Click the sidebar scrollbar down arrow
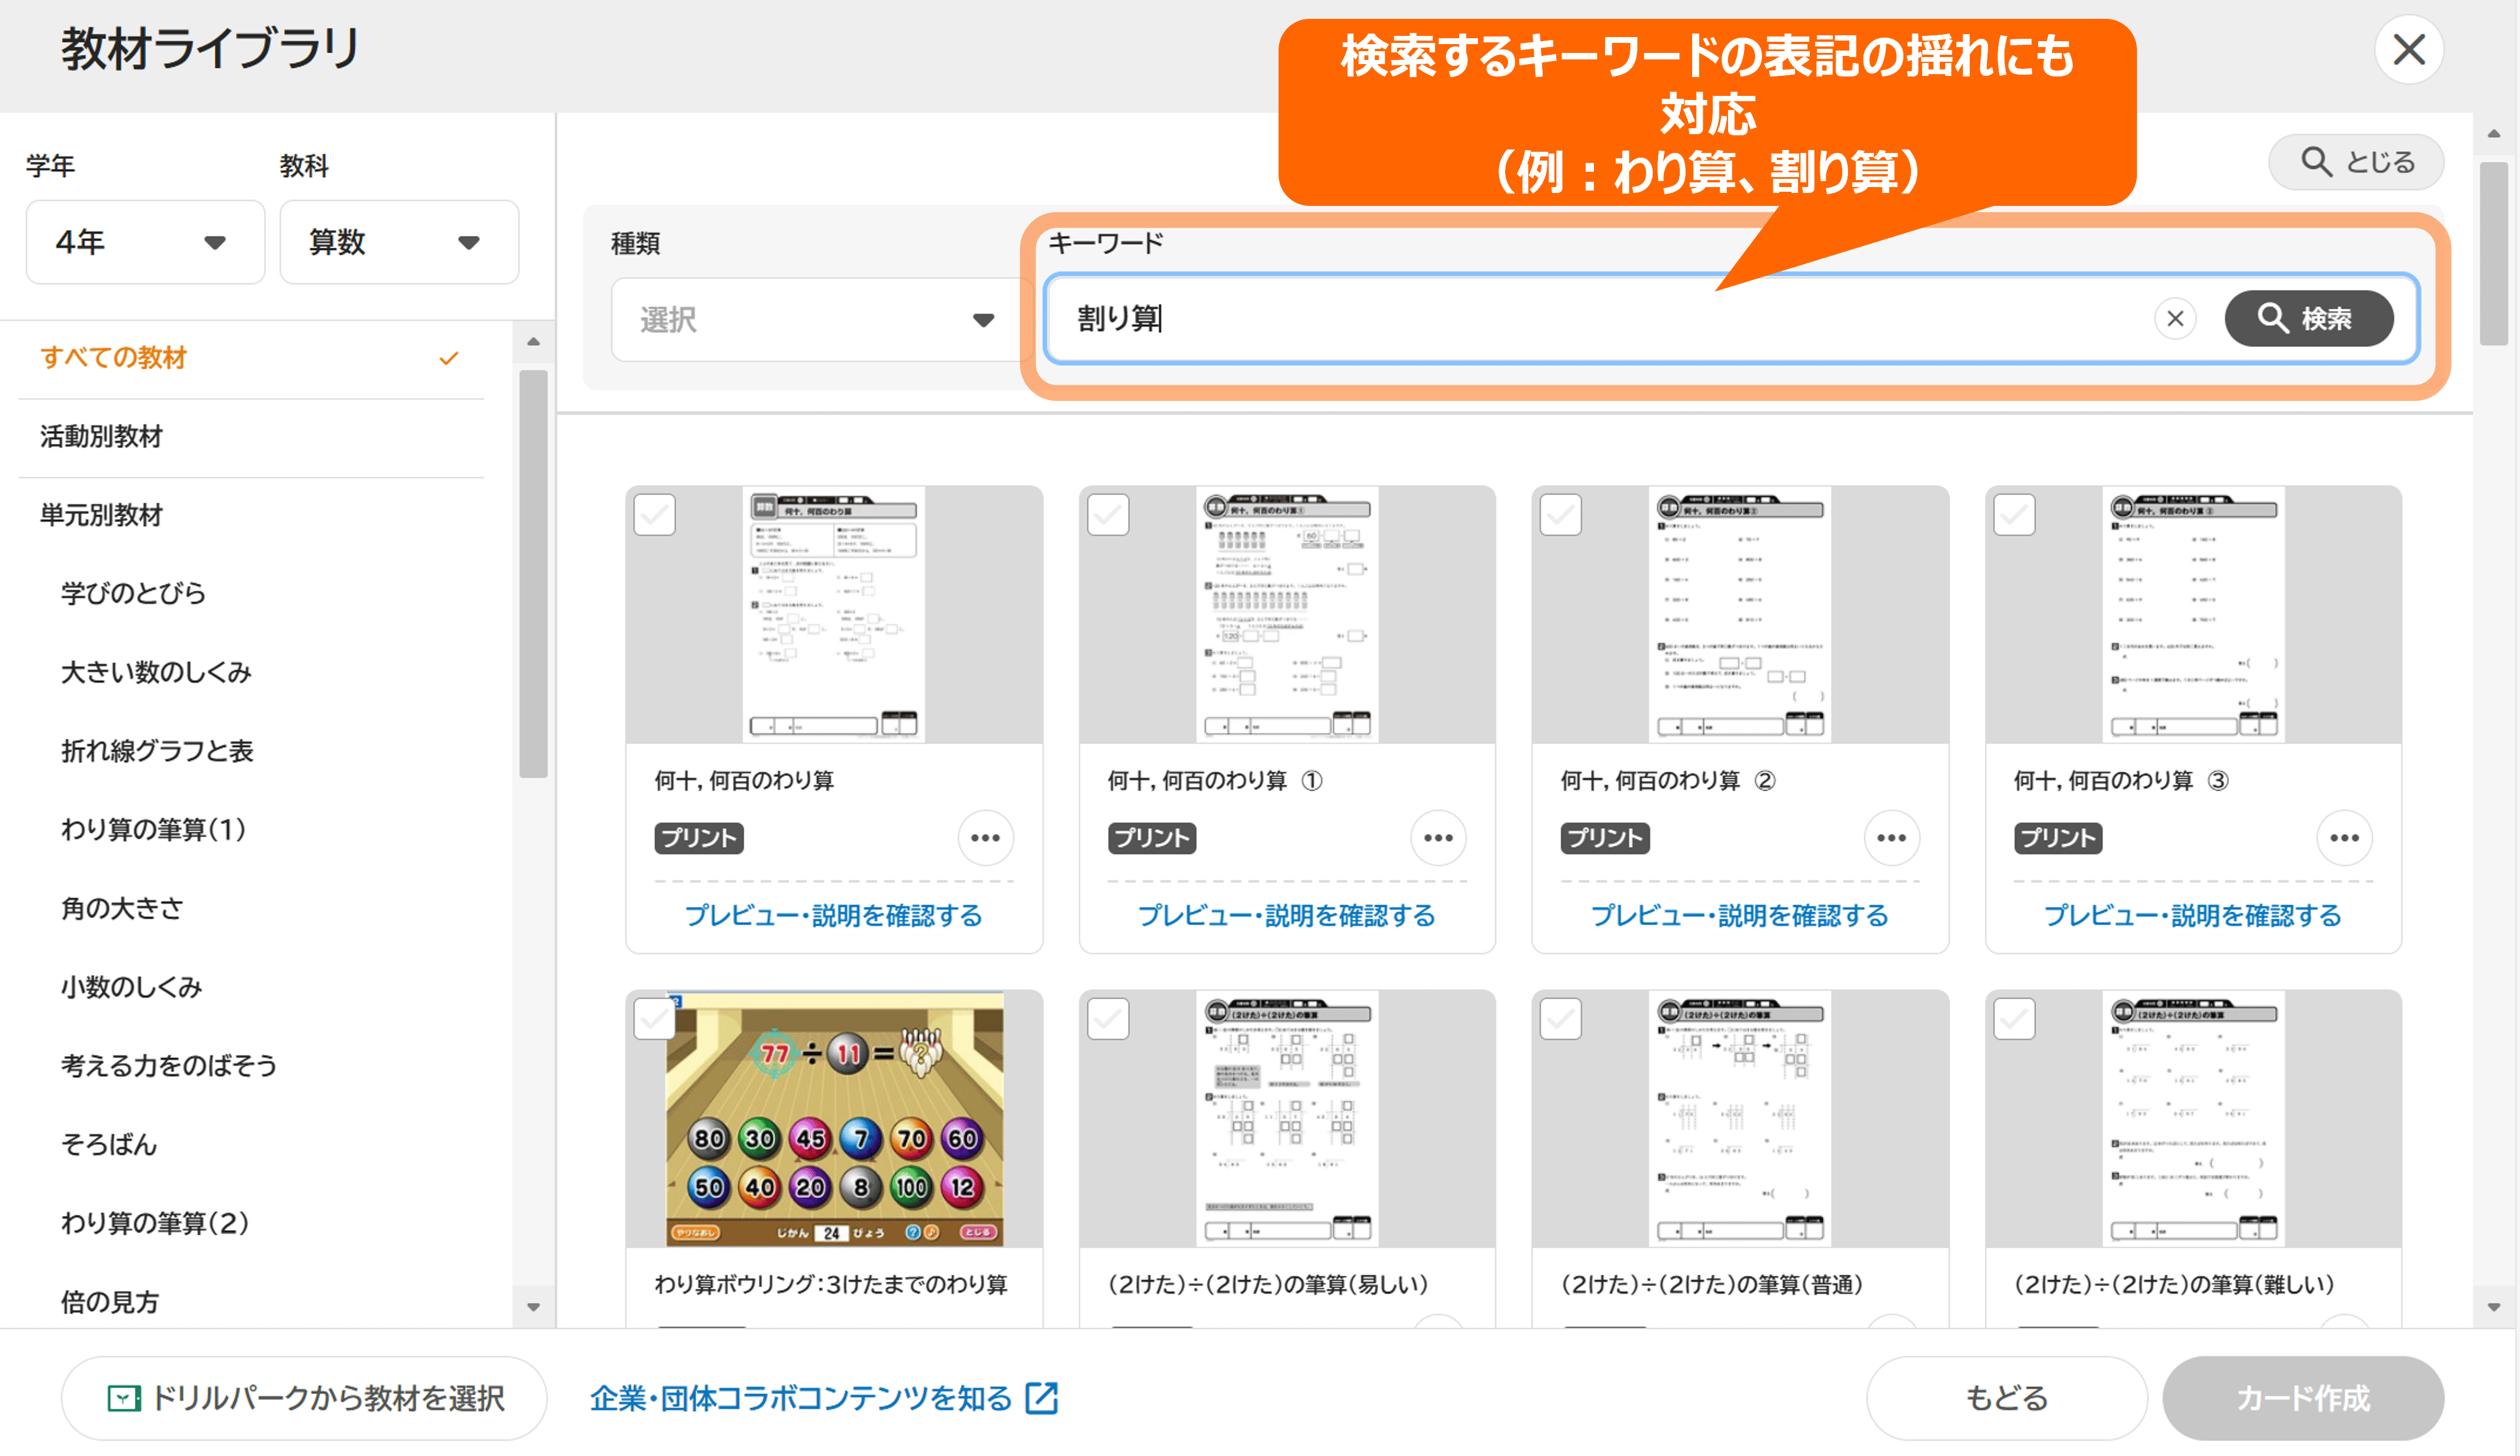 click(533, 1306)
